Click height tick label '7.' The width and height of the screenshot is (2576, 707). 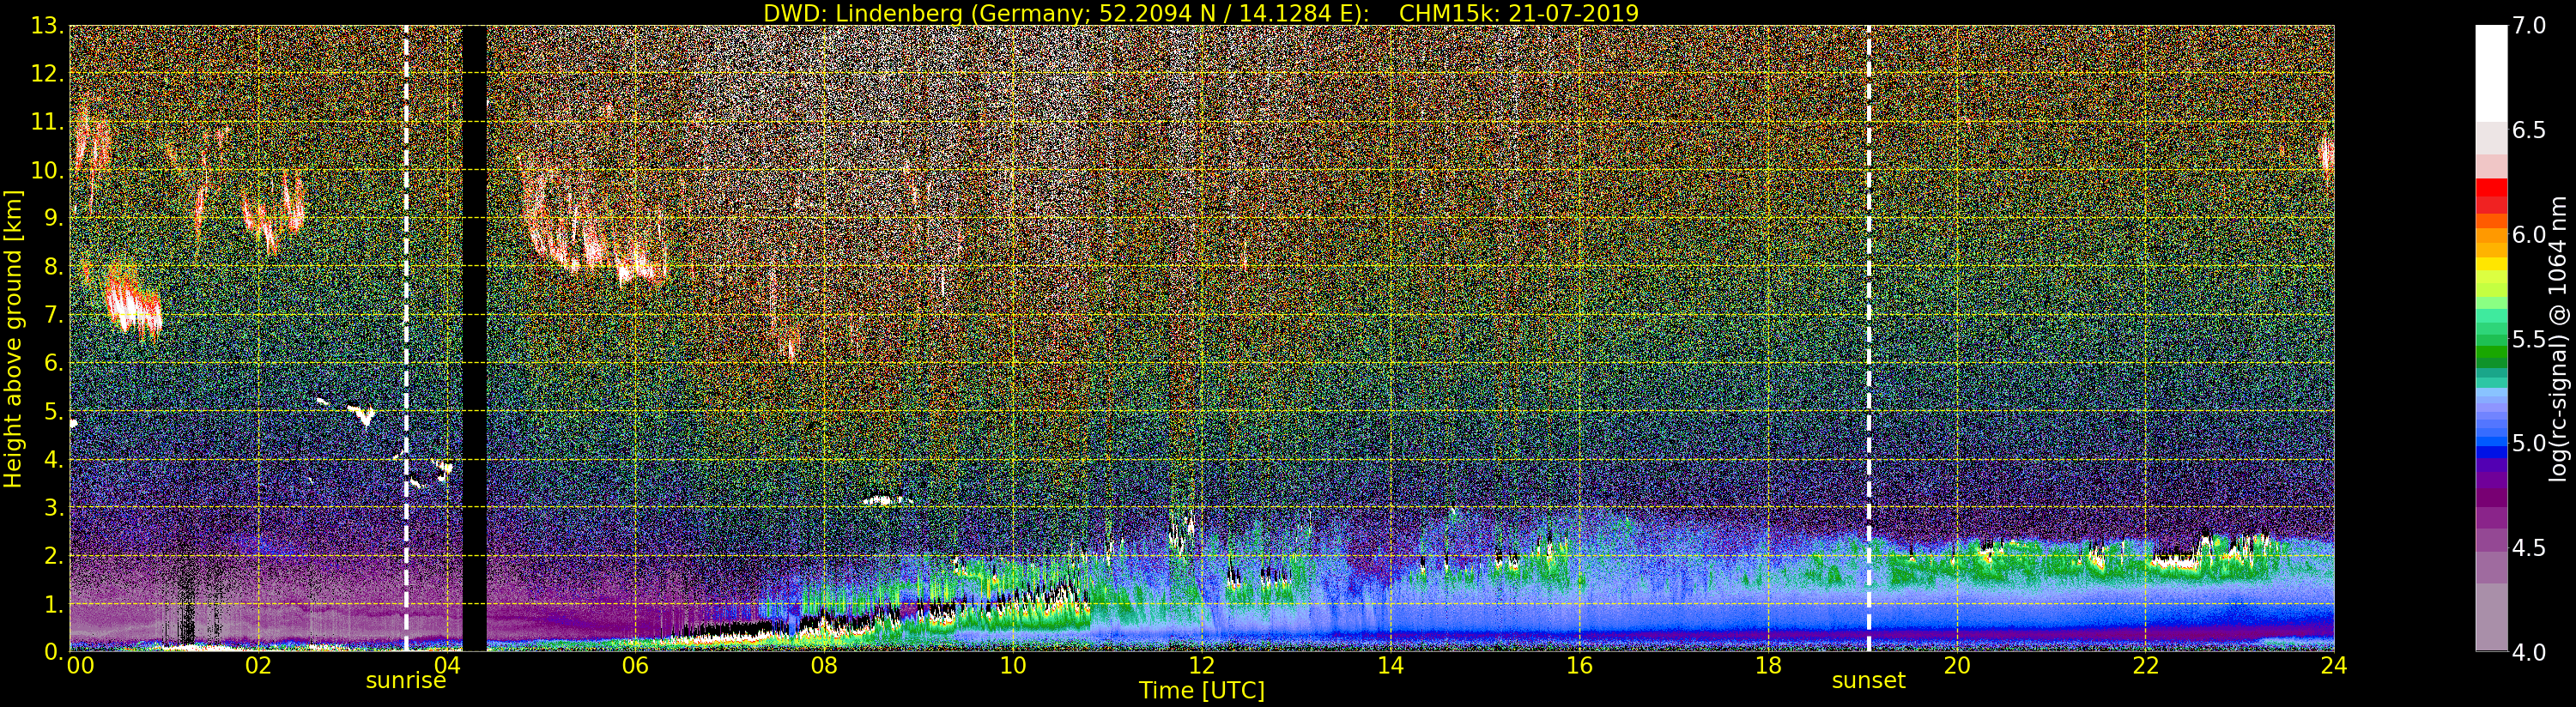click(x=53, y=315)
